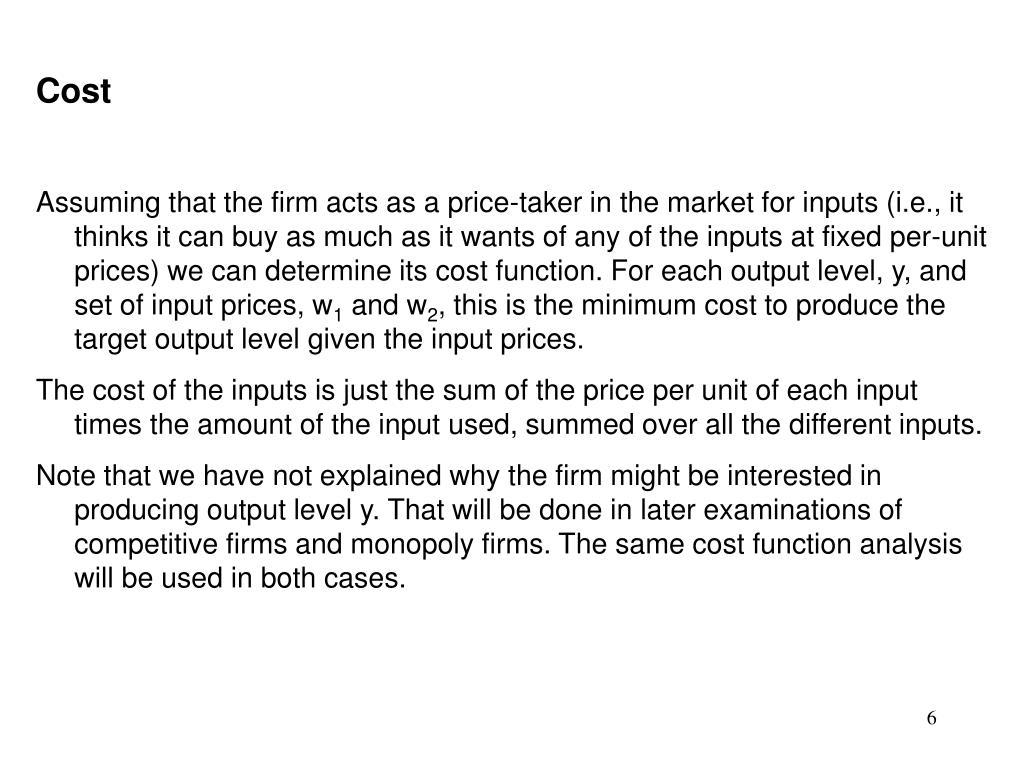
Task: Click the w1 subscript variable
Action: click(x=327, y=306)
